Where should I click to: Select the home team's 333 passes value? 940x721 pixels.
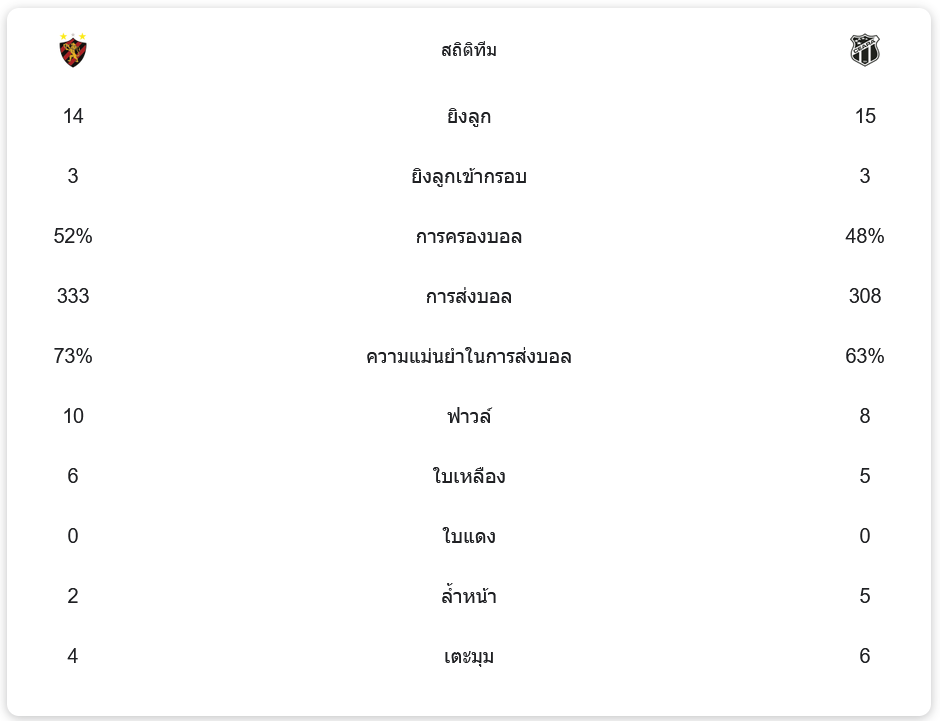[x=73, y=297]
